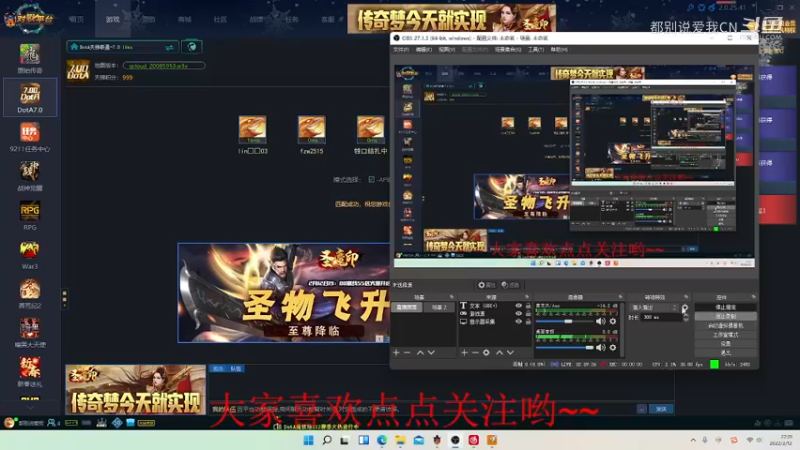Mute the first audio mixer channel speaker
800x450 pixels.
601,321
